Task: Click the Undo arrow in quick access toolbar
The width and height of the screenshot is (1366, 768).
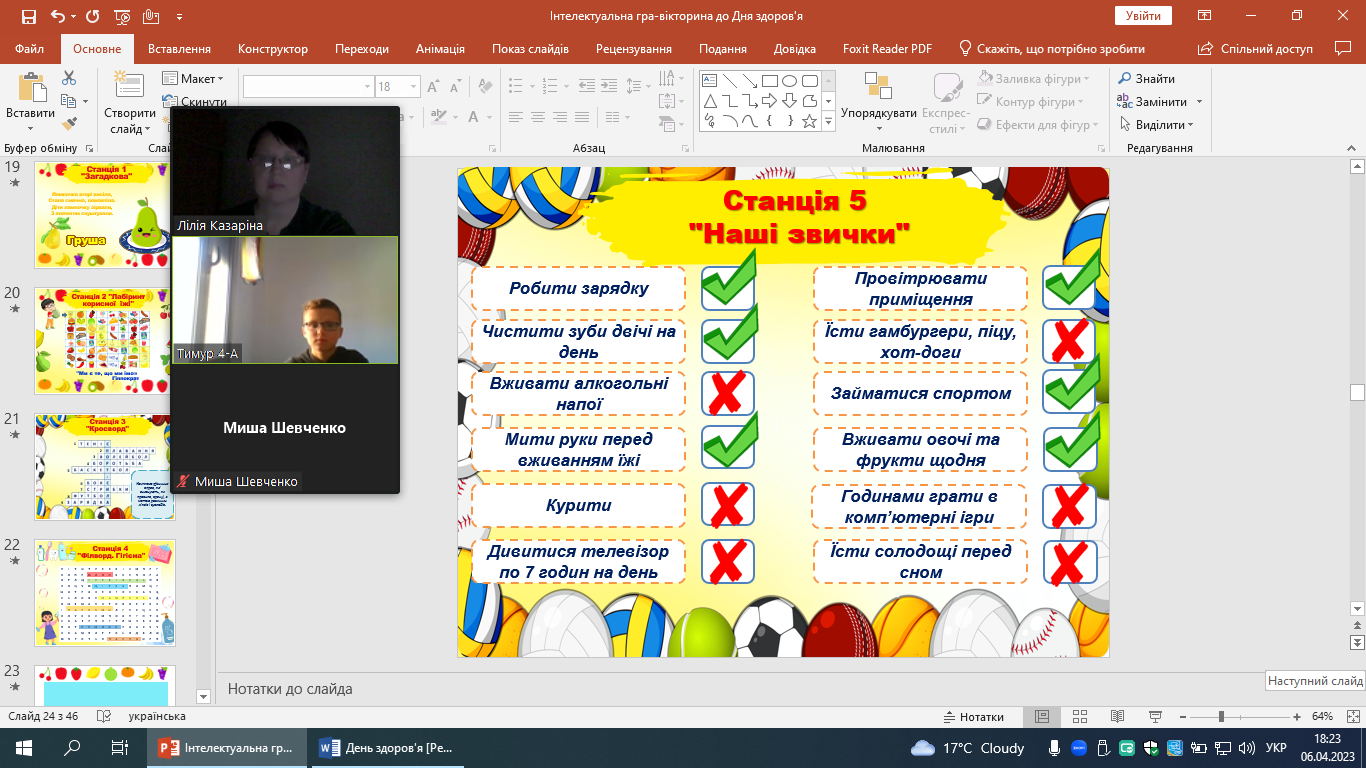Action: click(x=58, y=17)
